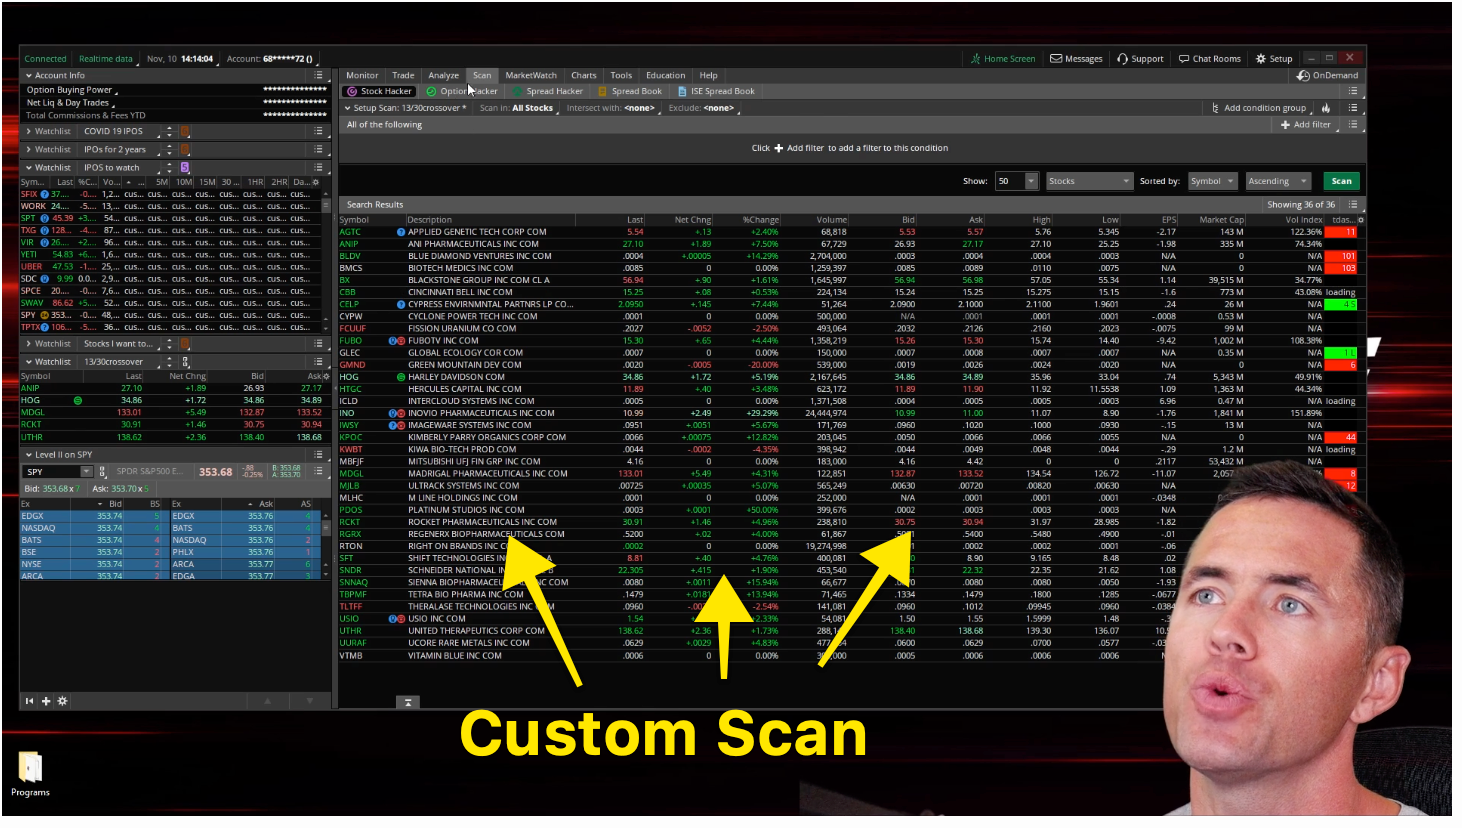This screenshot has height=828, width=1462.
Task: Expand the IPOs for 2 years watchlist
Action: 28,149
